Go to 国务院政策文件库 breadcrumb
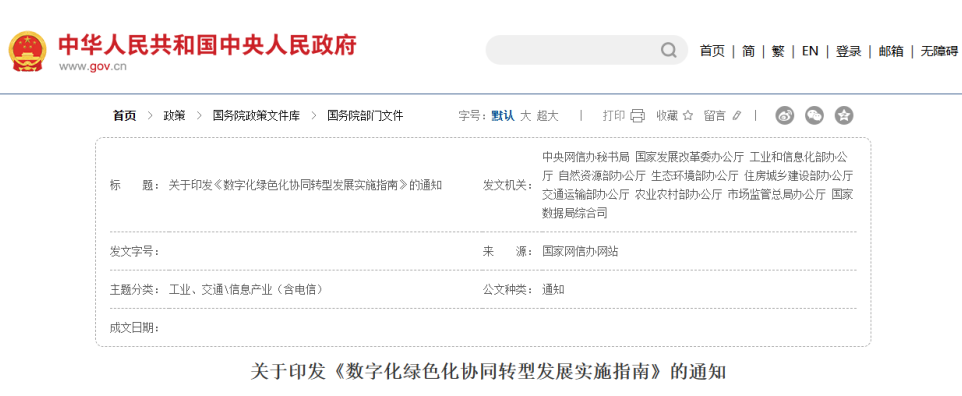962x396 pixels. point(256,115)
